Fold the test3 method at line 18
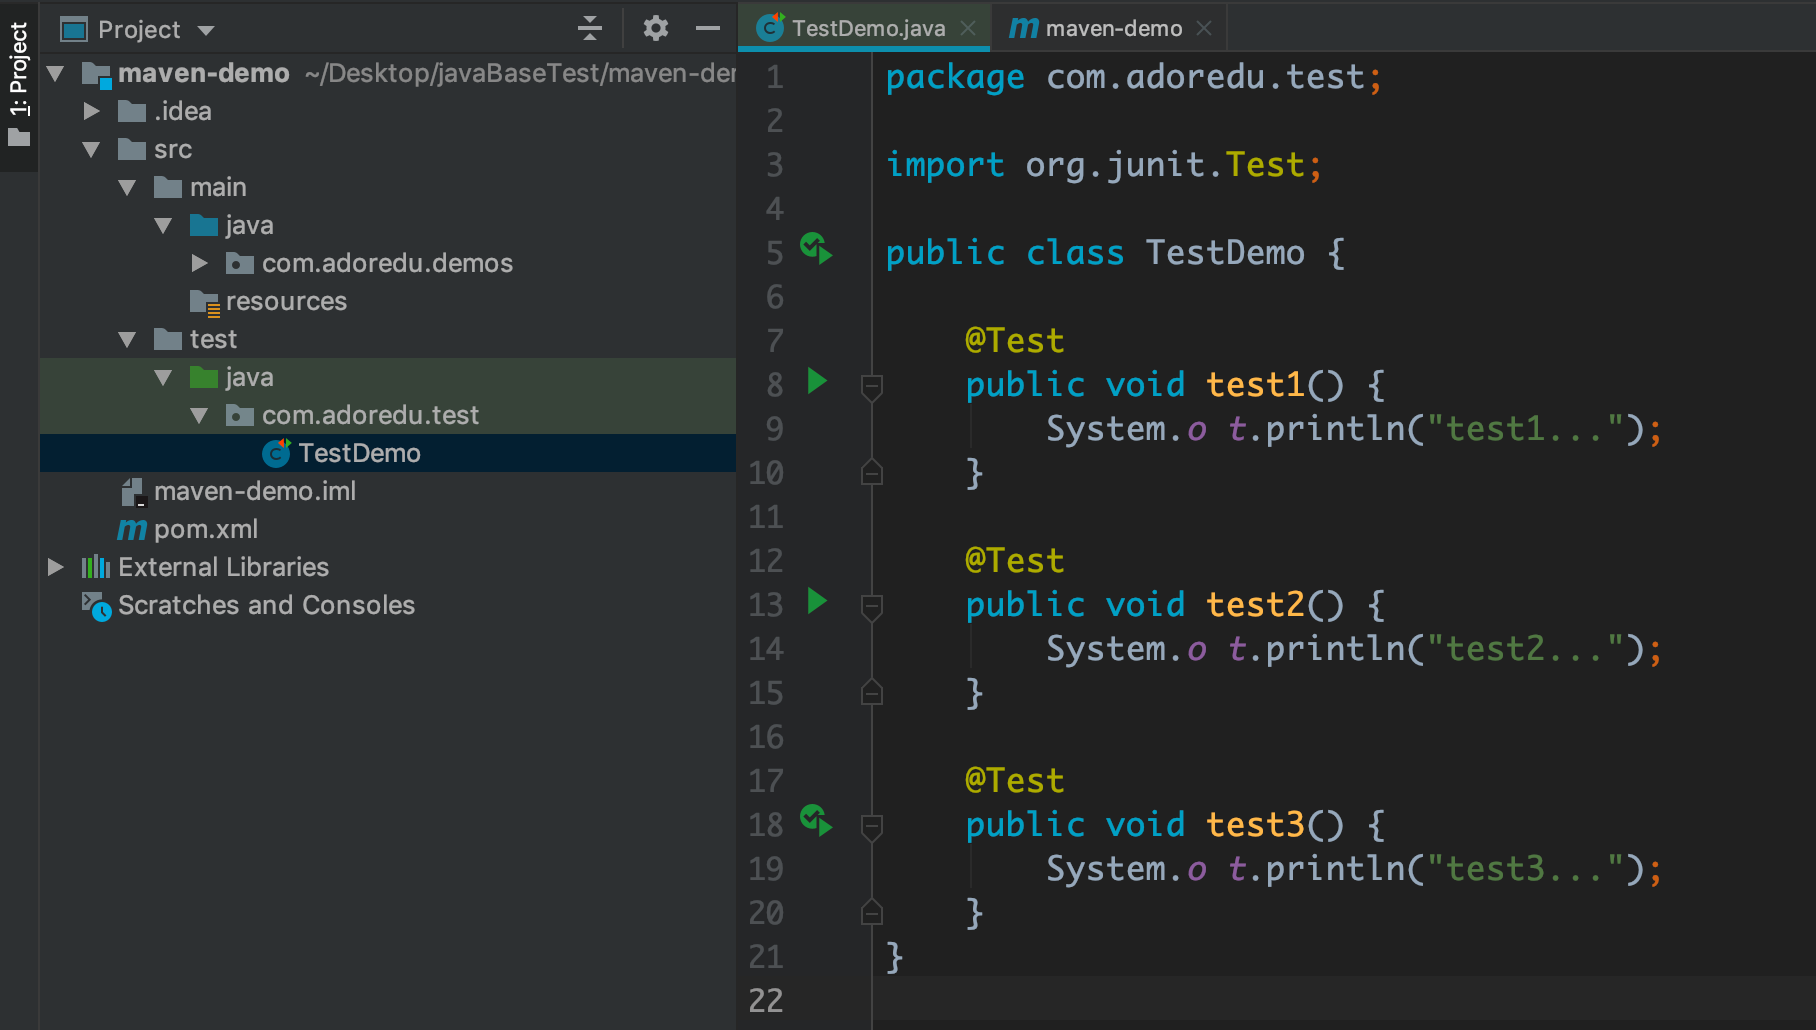 coord(872,826)
